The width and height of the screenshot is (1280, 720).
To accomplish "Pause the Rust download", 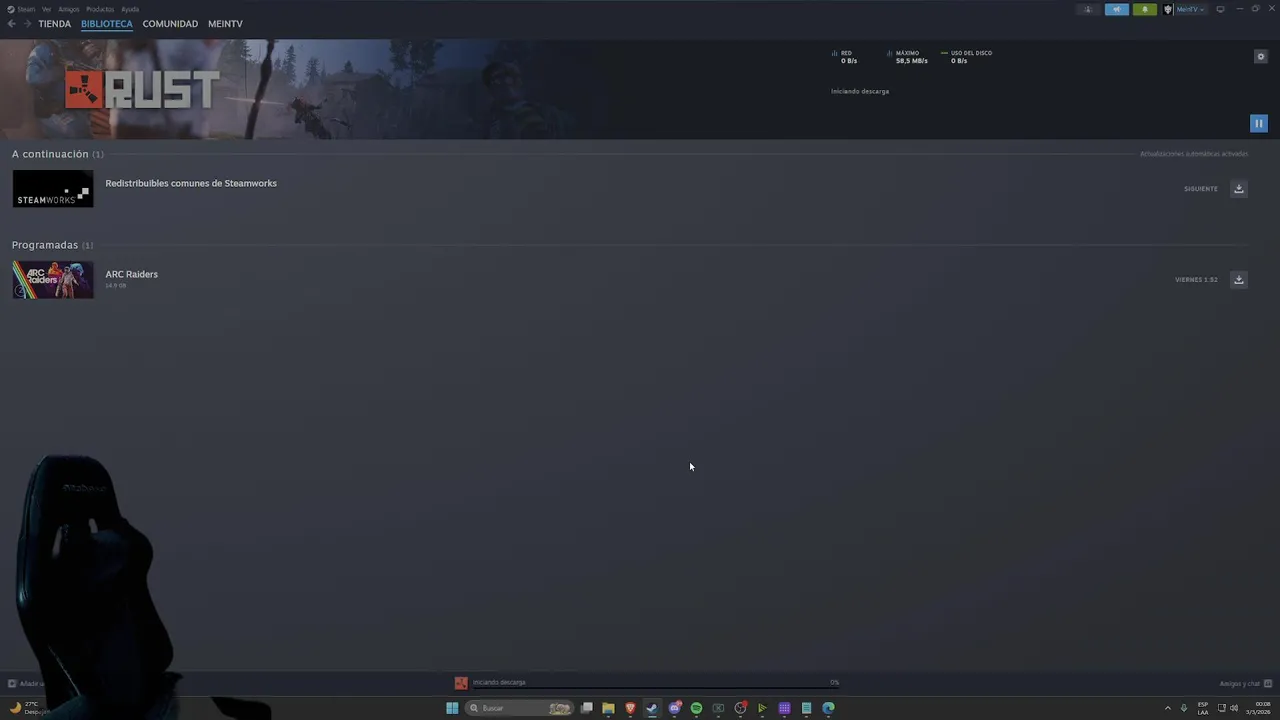I will click(x=1258, y=123).
